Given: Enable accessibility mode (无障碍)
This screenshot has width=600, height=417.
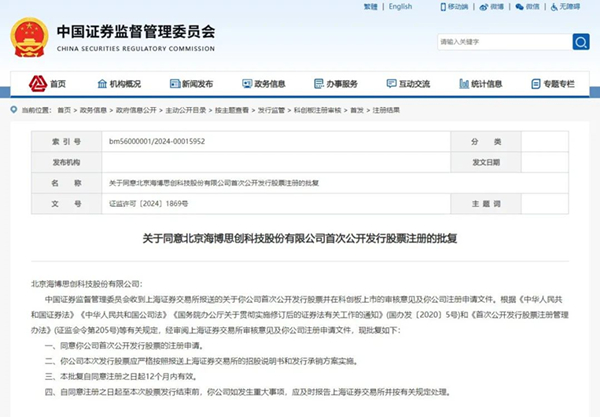Looking at the screenshot, I should point(570,7).
